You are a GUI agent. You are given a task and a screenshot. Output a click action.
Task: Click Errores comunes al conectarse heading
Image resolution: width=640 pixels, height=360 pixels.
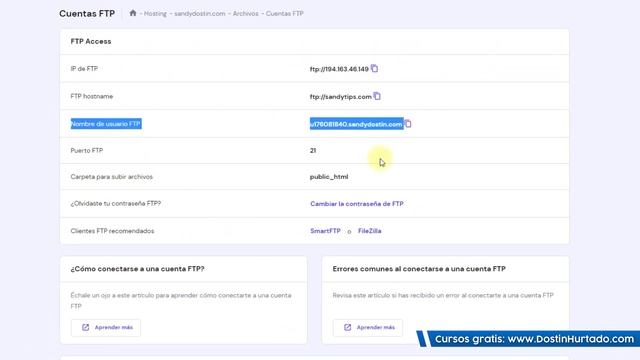tap(419, 269)
